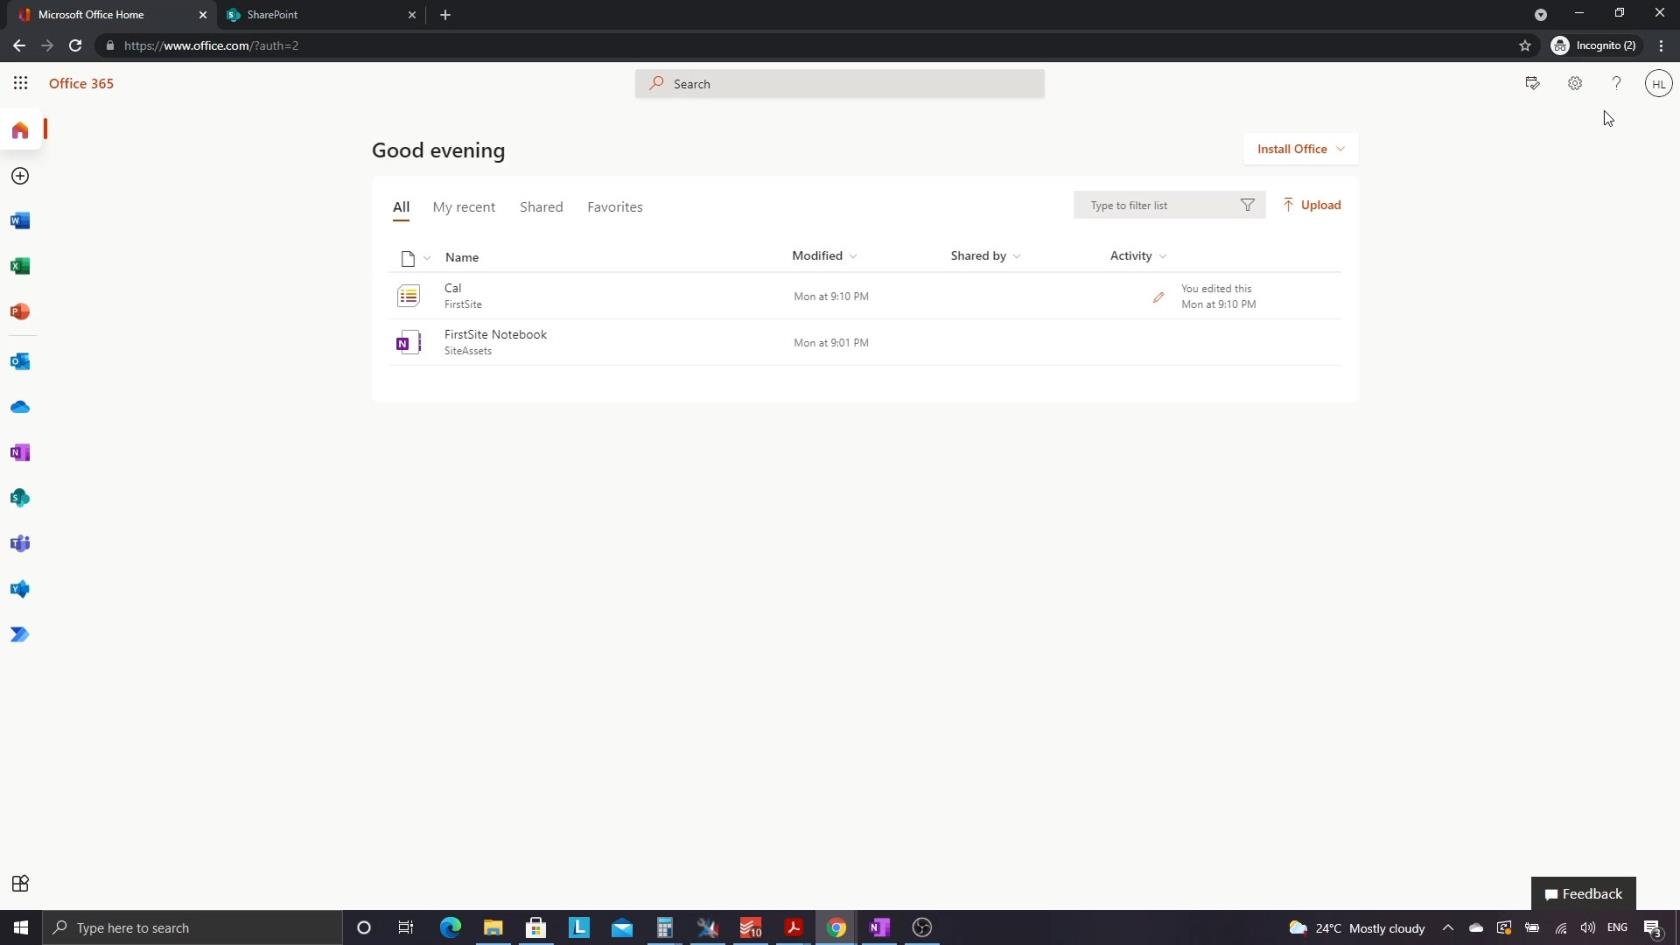Open the file type filter chevron

point(427,258)
